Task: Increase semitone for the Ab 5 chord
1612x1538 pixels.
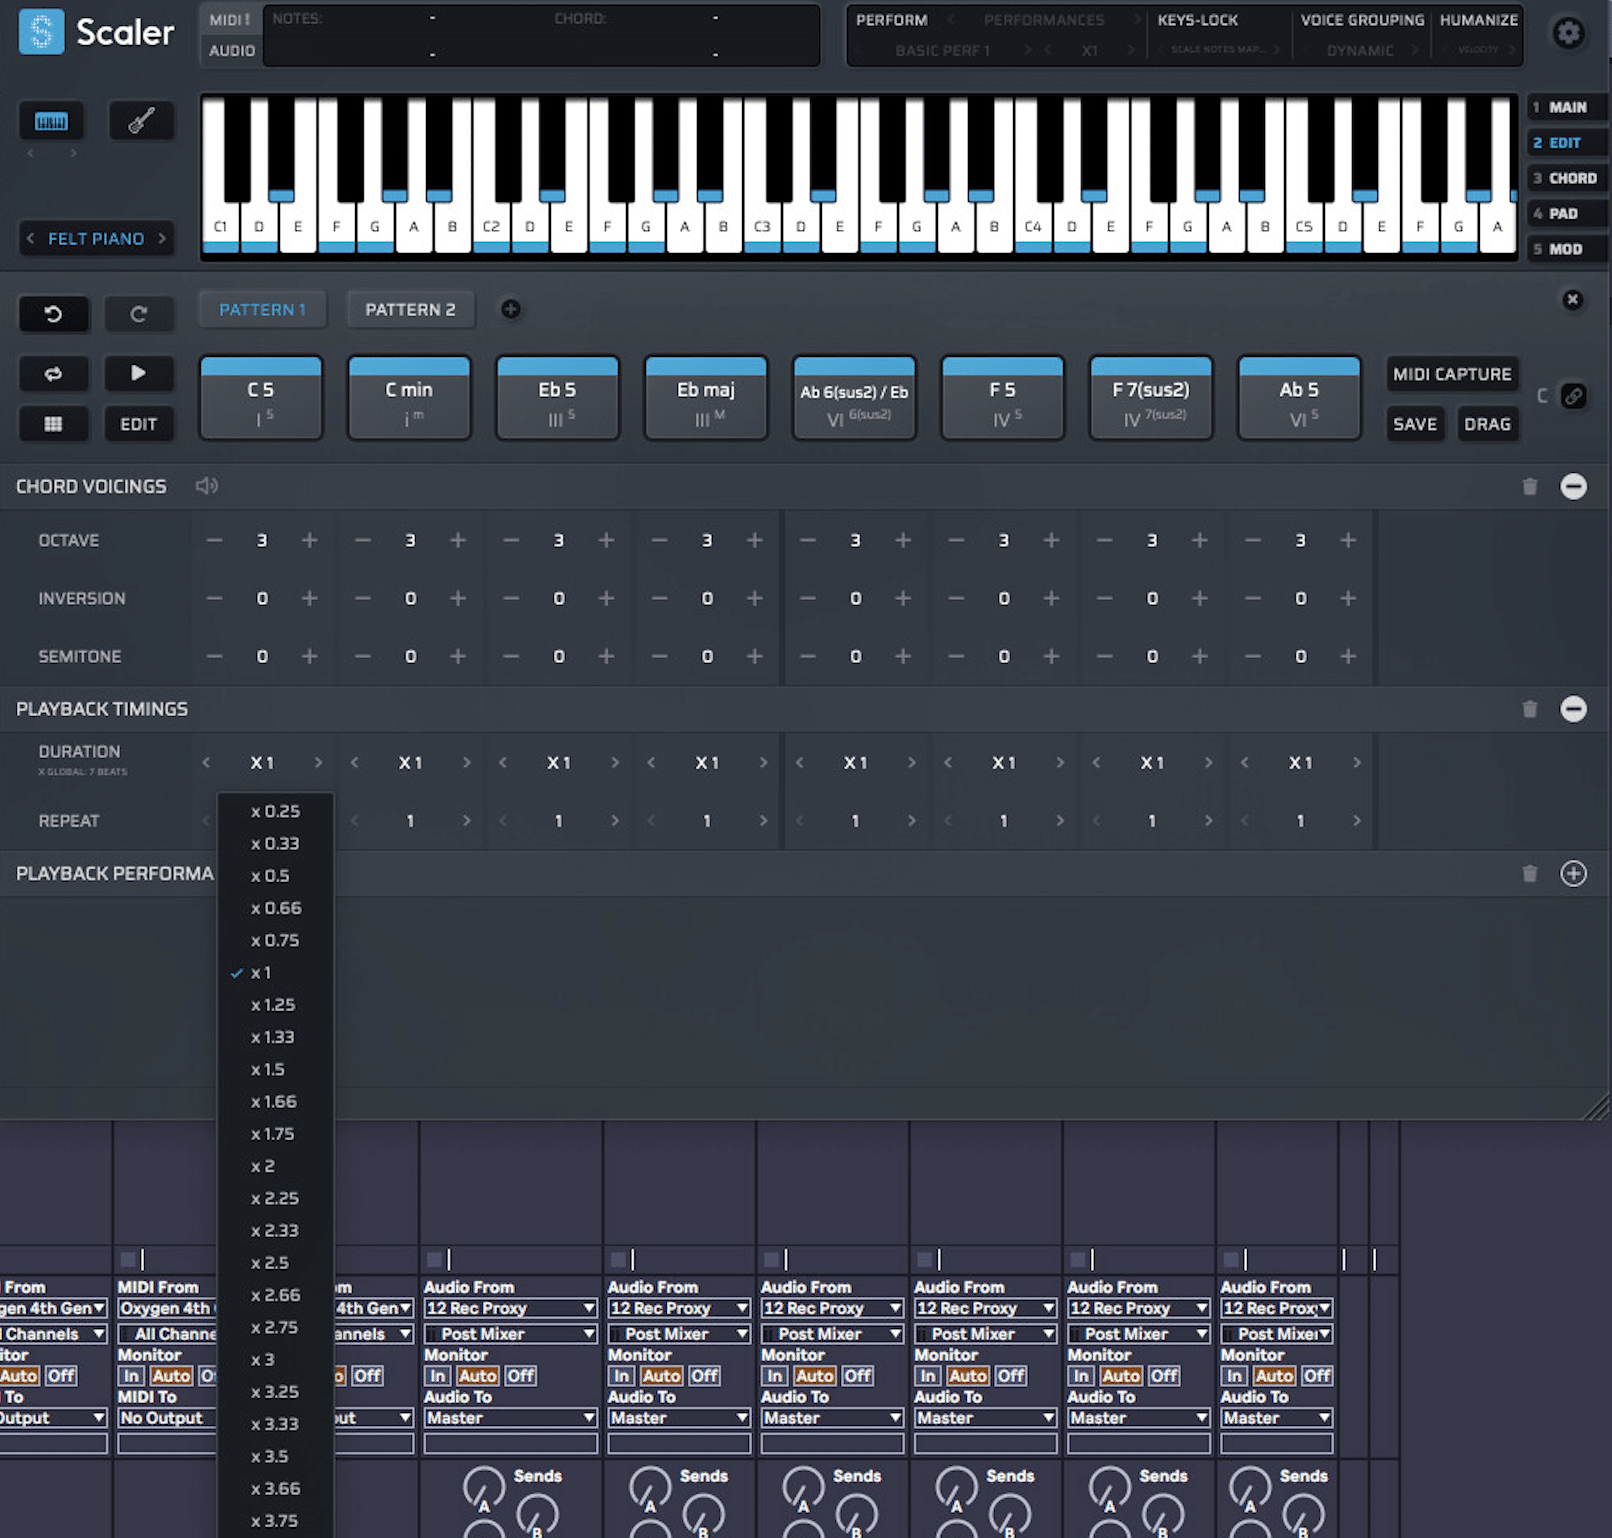Action: click(1348, 656)
